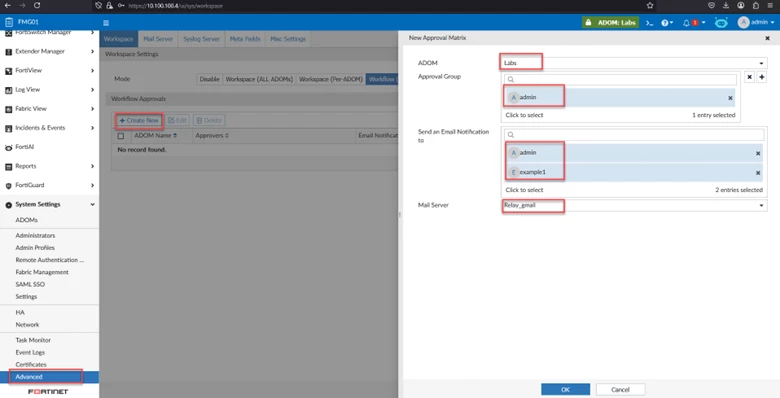Viewport: 780px width, 398px height.
Task: Open Admin Profiles settings
Action: (x=35, y=248)
